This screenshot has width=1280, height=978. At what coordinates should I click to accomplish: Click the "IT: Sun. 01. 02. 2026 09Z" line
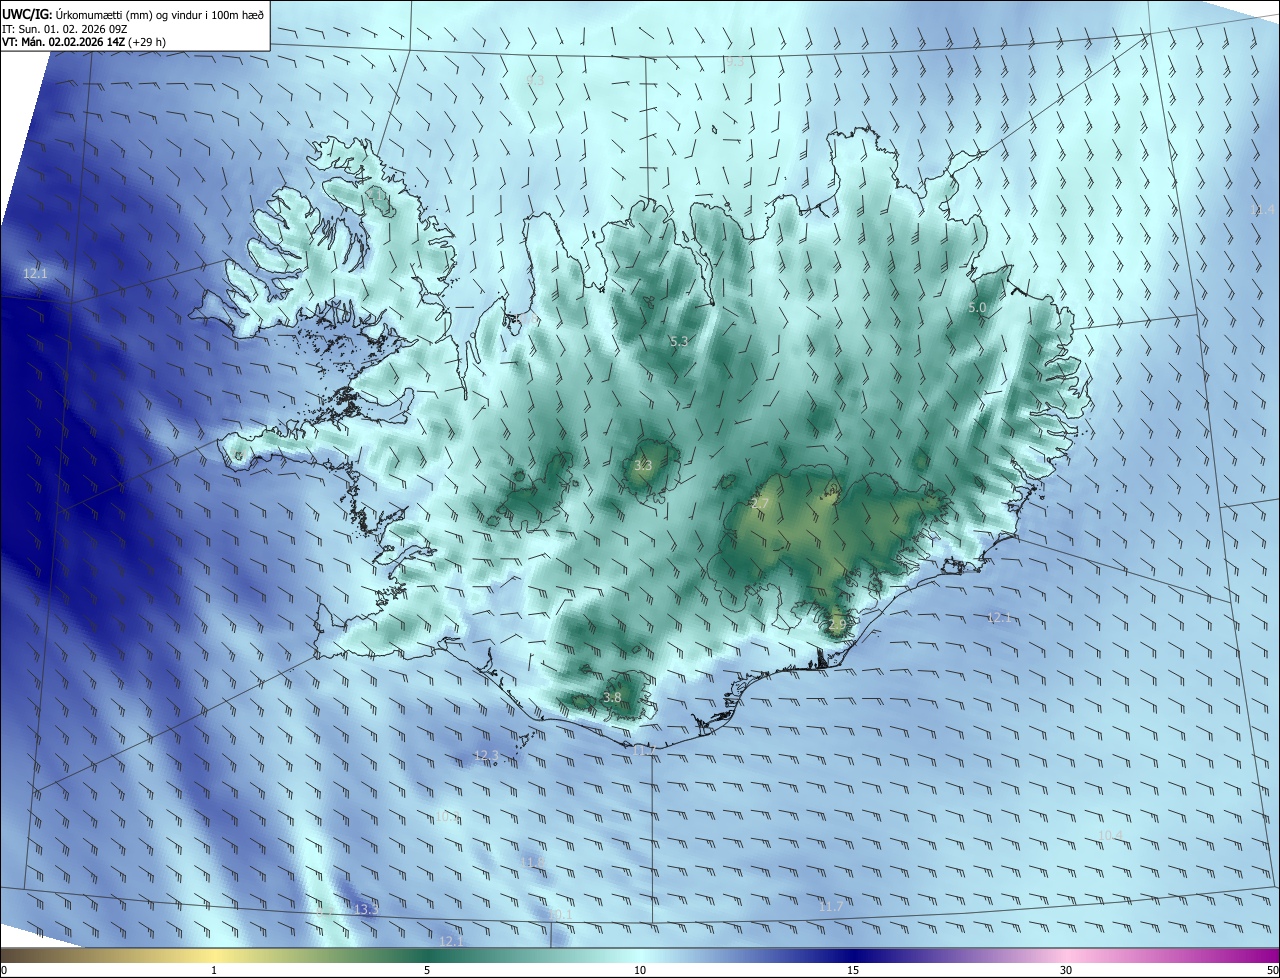tap(63, 29)
